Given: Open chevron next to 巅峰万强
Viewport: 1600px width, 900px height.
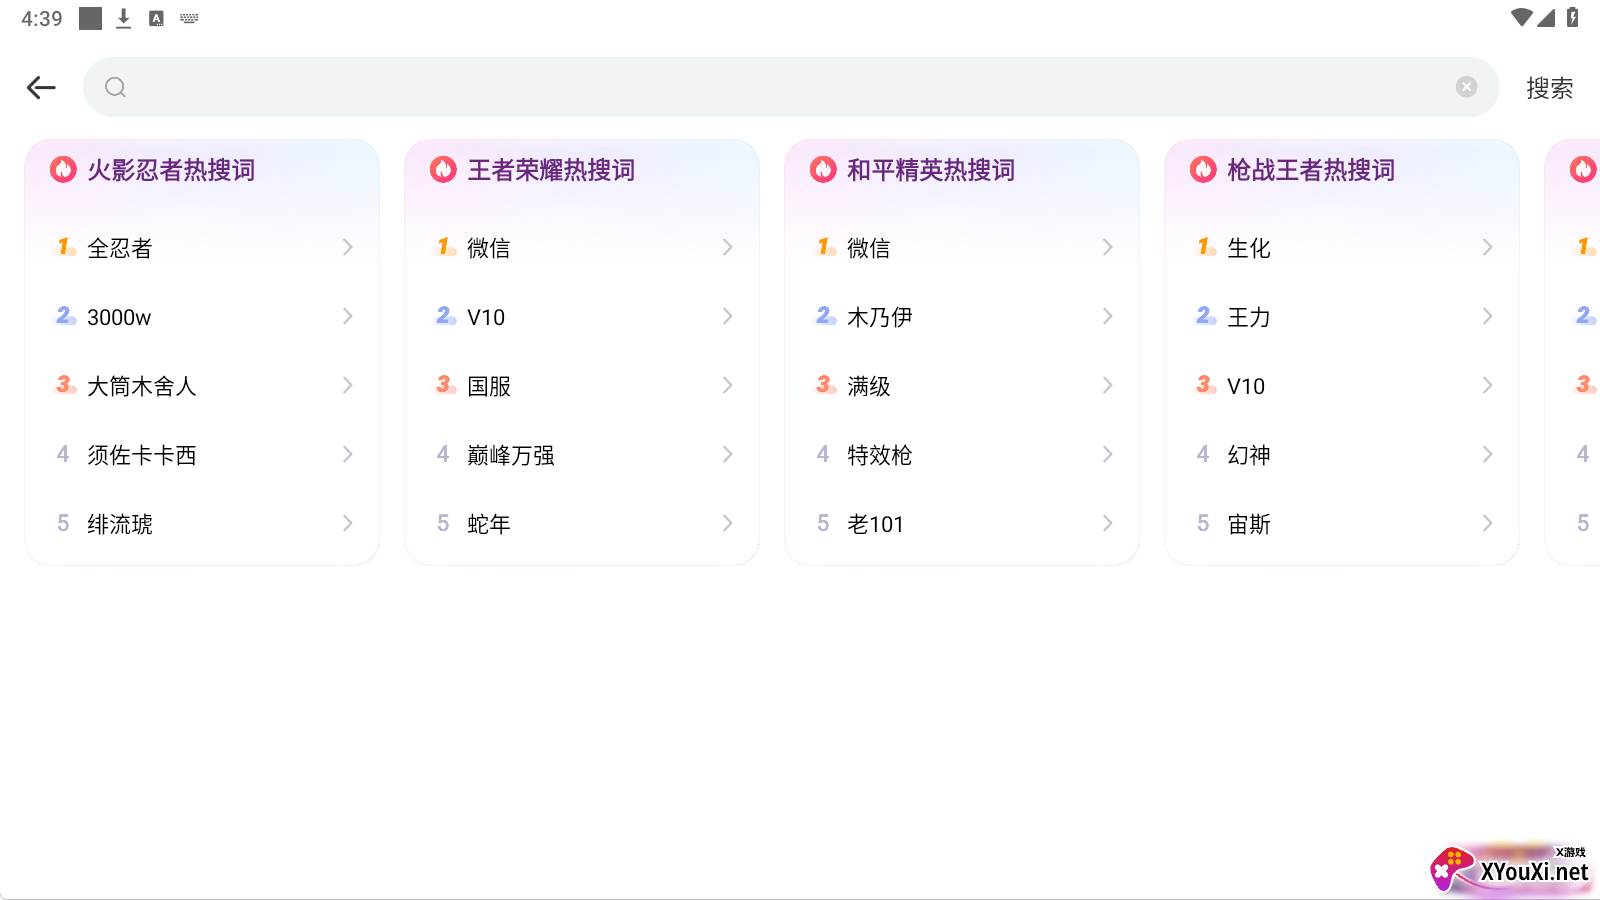Looking at the screenshot, I should (727, 455).
